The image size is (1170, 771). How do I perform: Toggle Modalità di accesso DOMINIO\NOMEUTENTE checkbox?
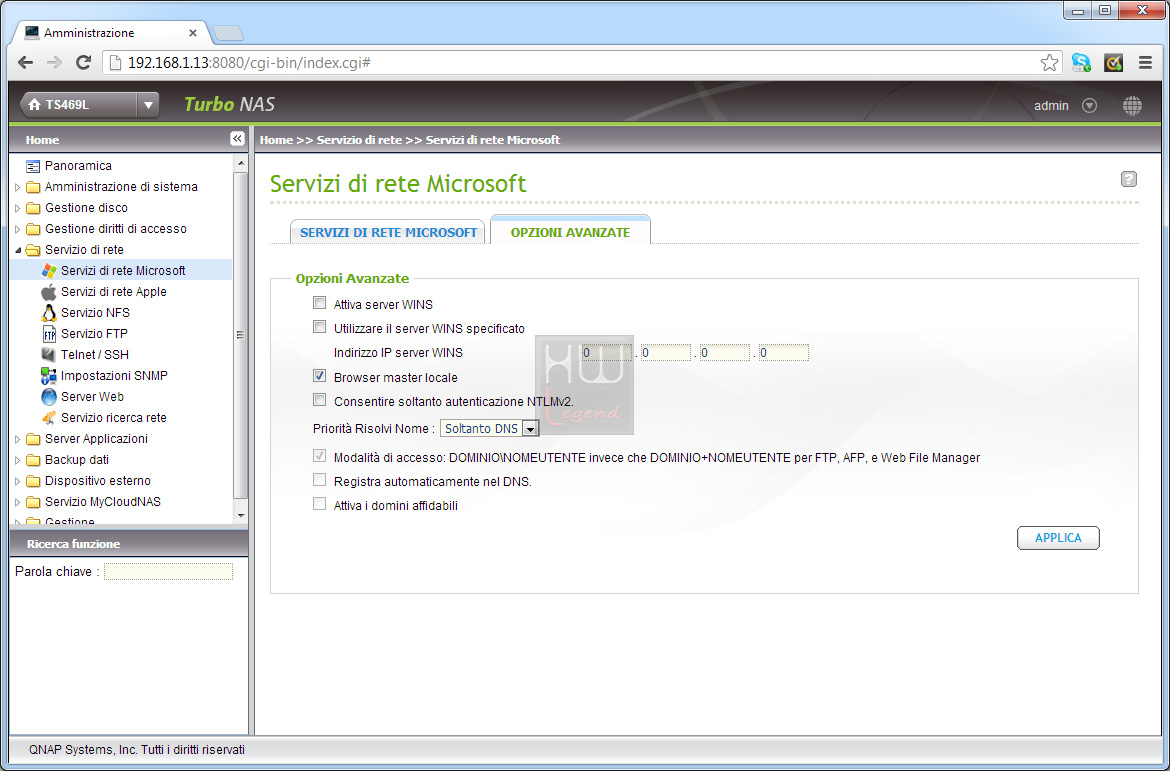click(x=319, y=456)
